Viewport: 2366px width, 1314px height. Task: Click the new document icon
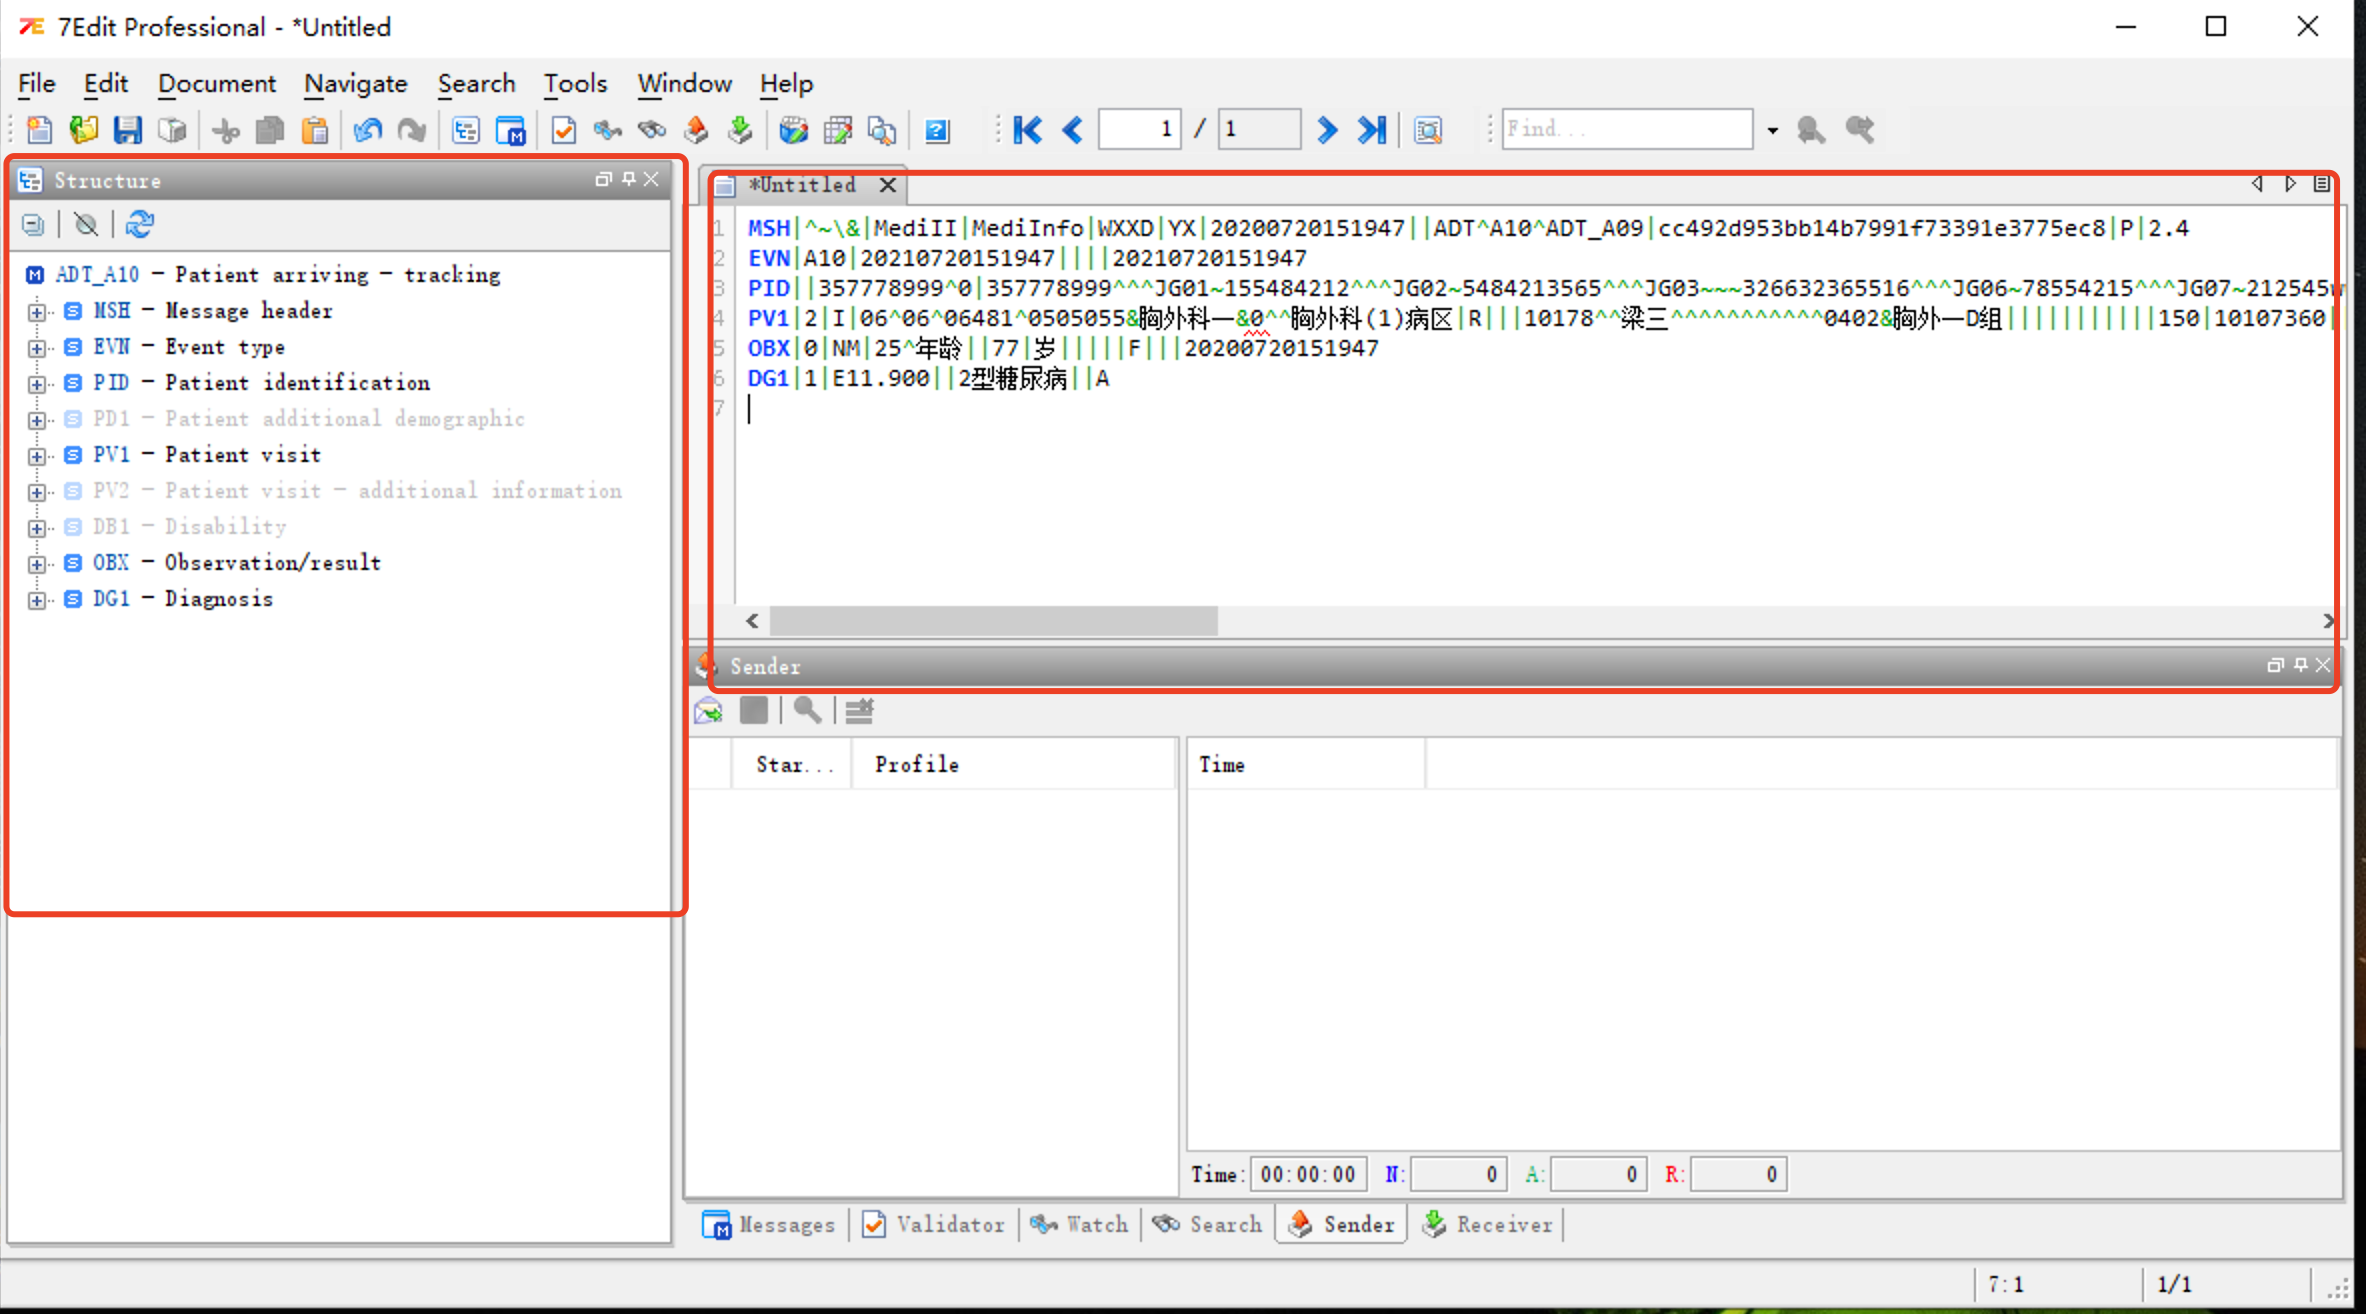39,130
